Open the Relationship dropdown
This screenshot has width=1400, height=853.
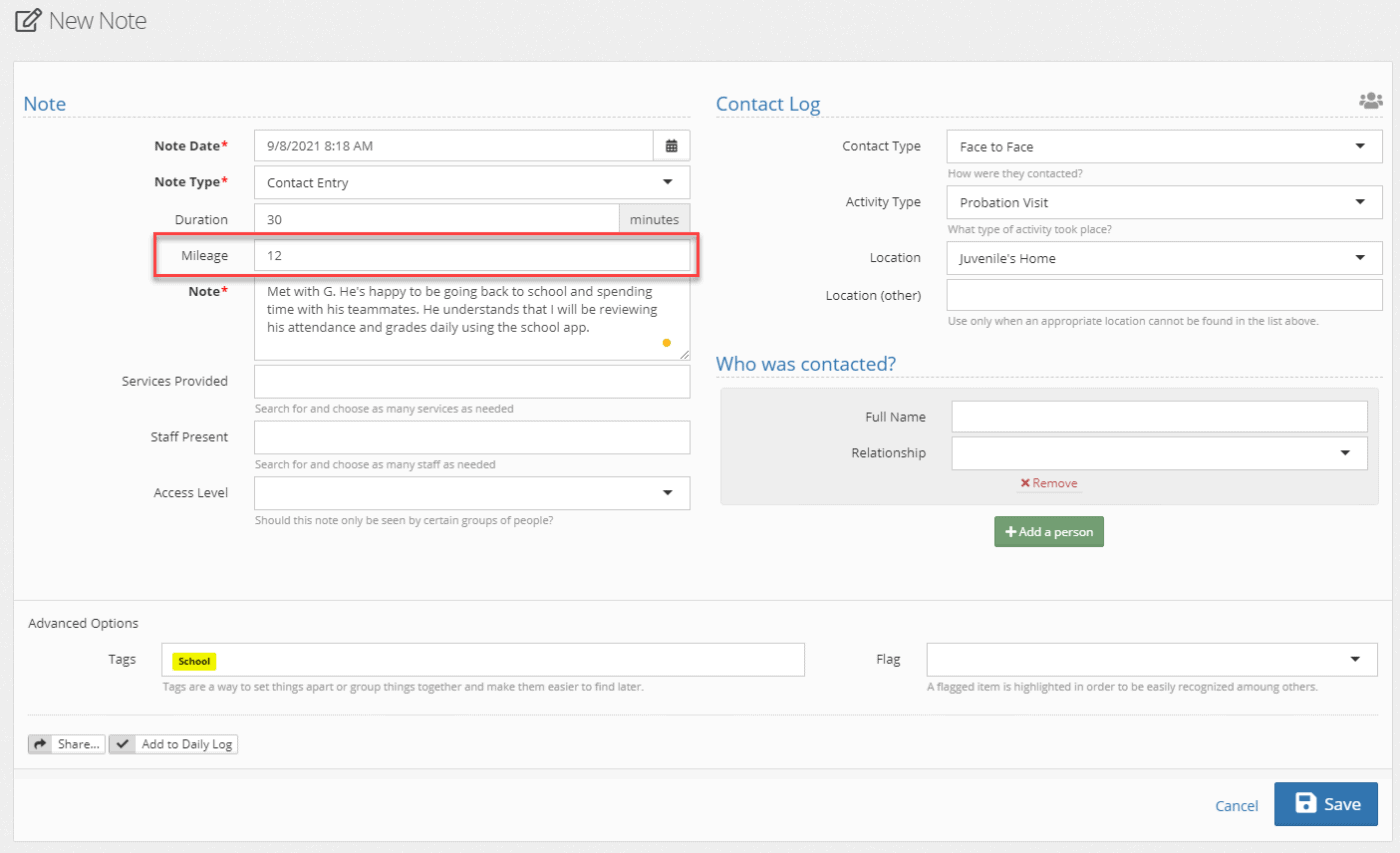(1158, 453)
